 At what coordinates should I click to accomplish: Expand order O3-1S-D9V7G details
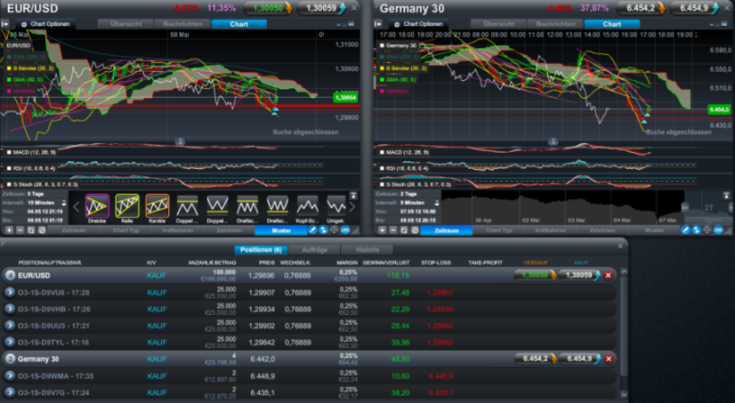point(10,393)
